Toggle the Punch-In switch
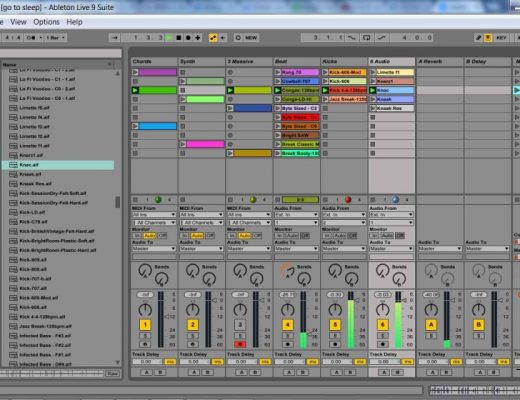This screenshot has width=520, height=400. tap(352, 38)
